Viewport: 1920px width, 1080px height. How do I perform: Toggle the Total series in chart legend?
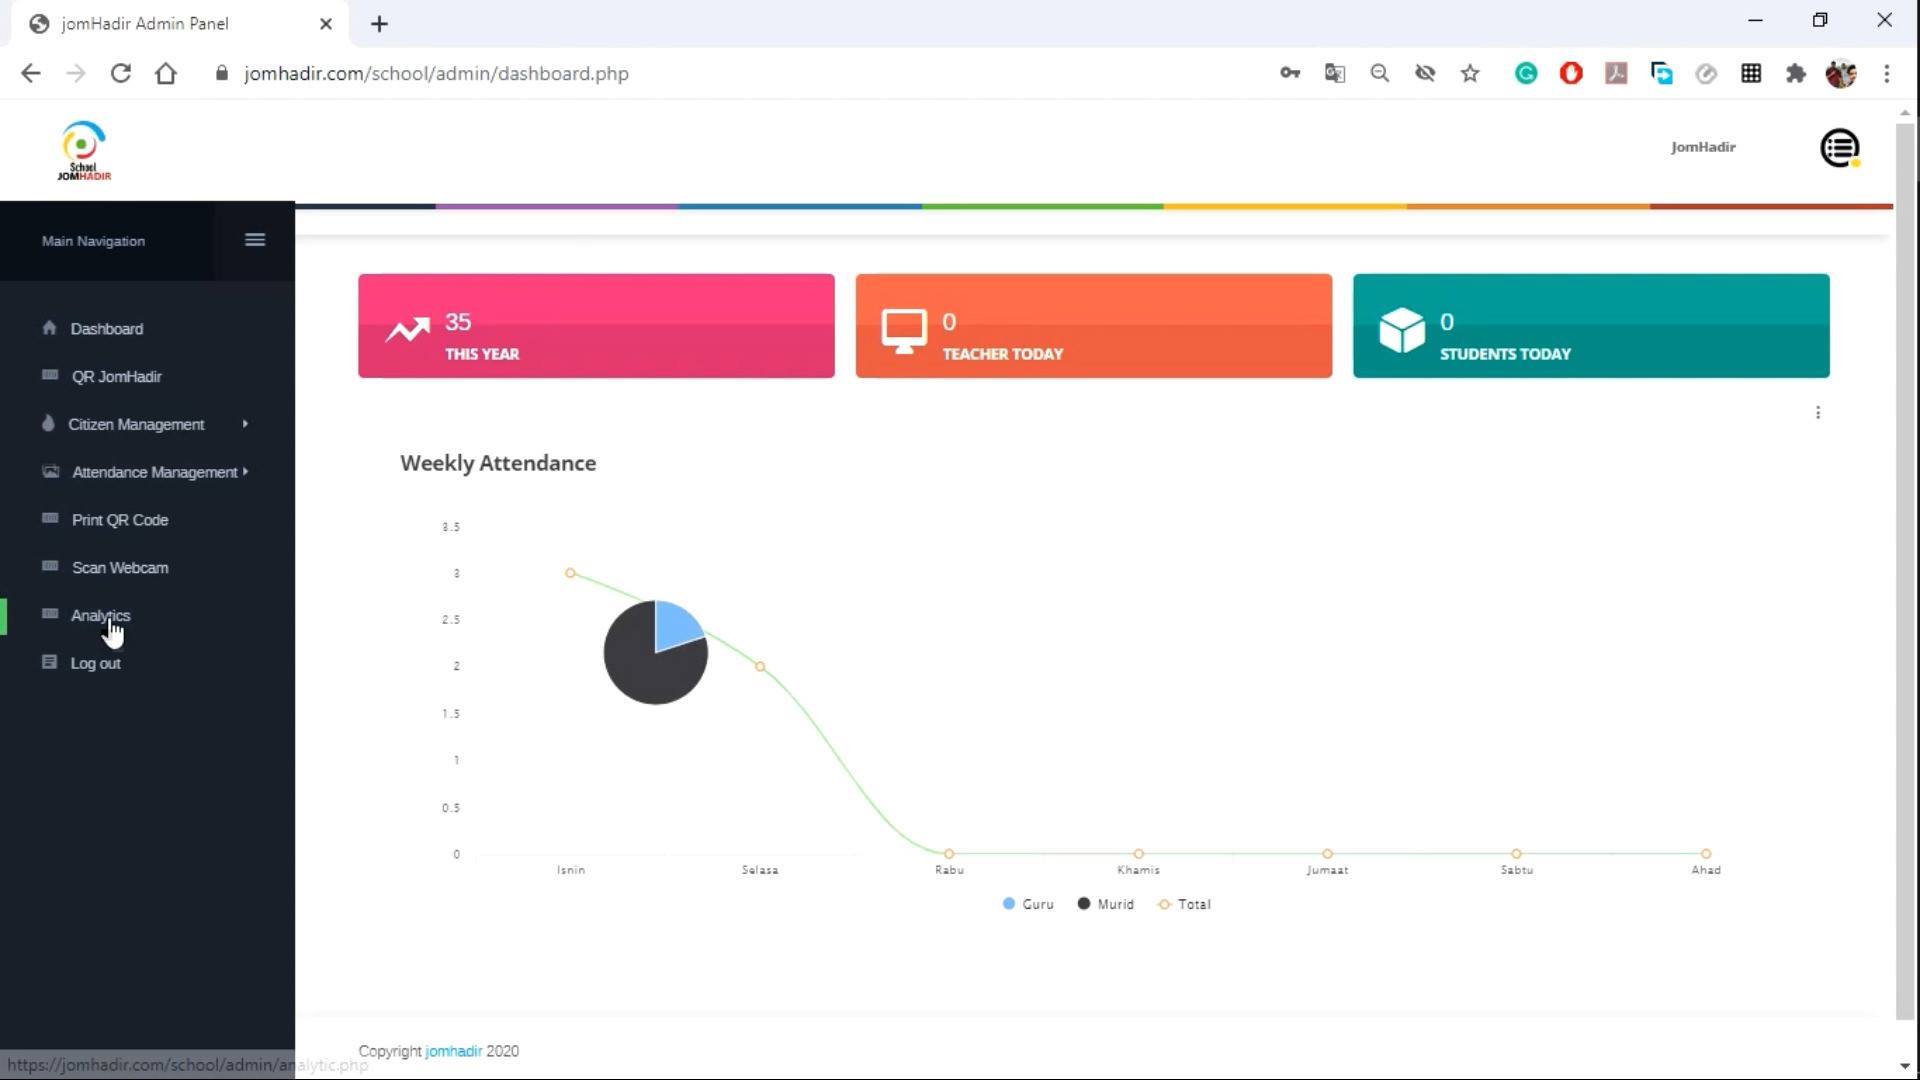(1184, 904)
